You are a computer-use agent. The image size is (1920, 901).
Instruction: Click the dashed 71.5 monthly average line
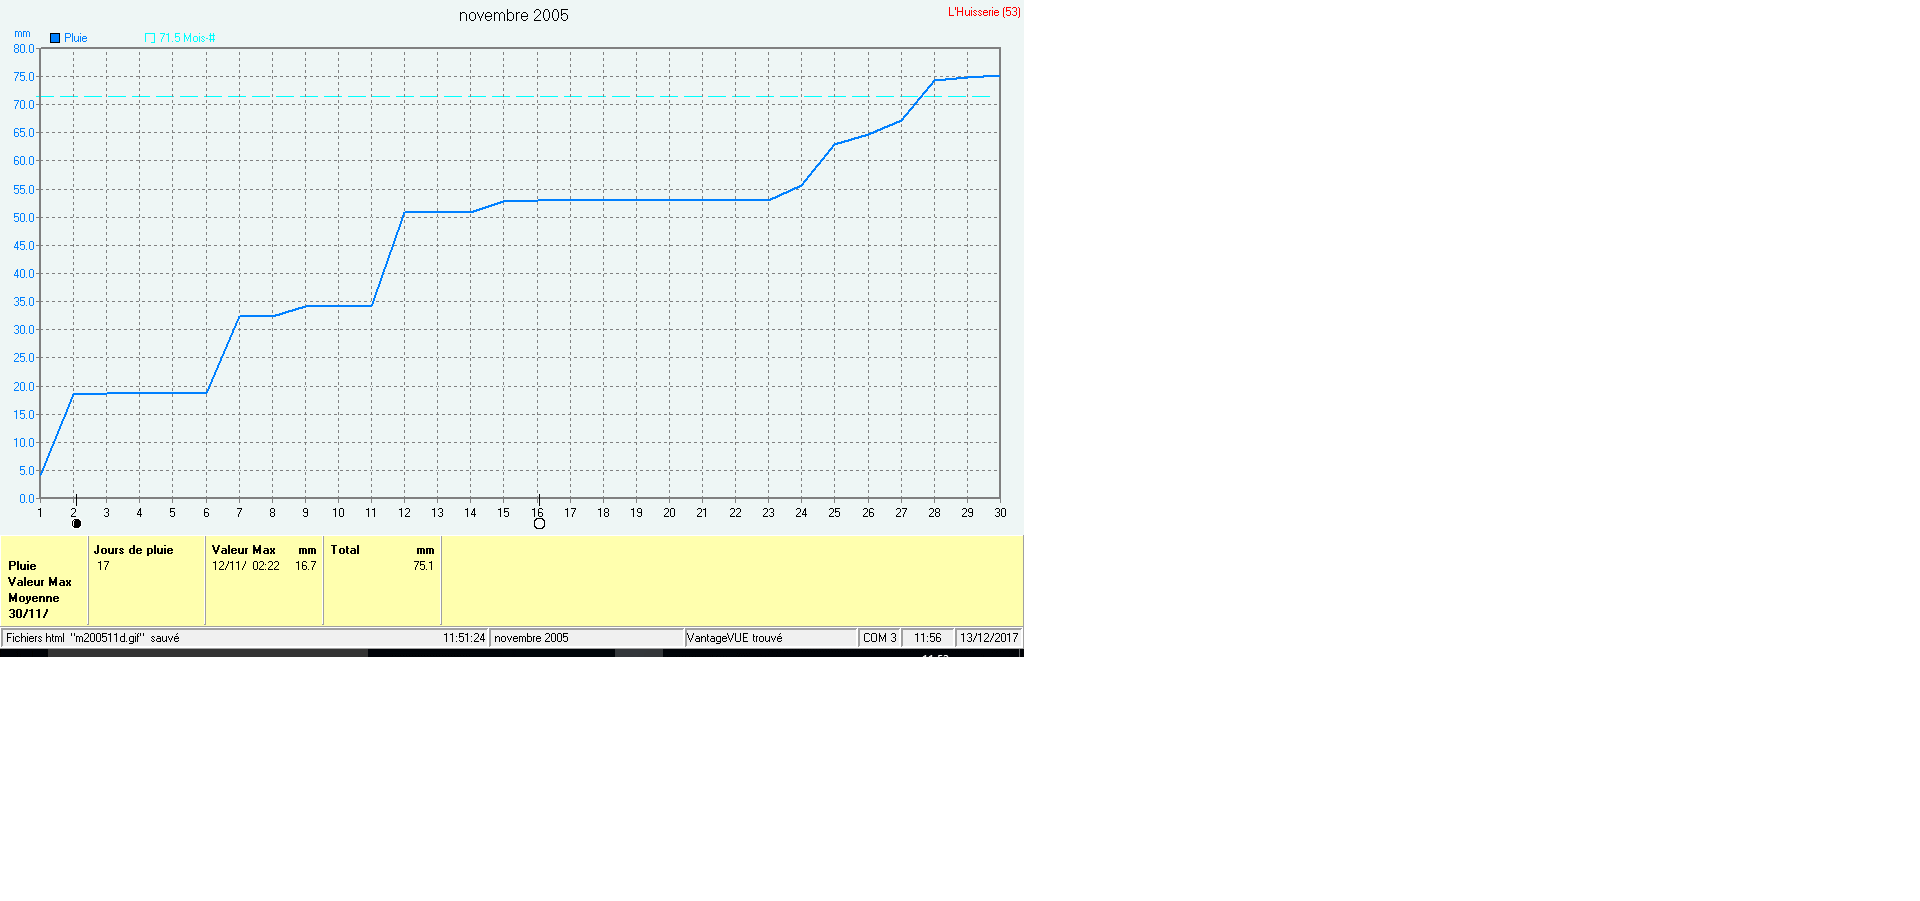tap(515, 97)
